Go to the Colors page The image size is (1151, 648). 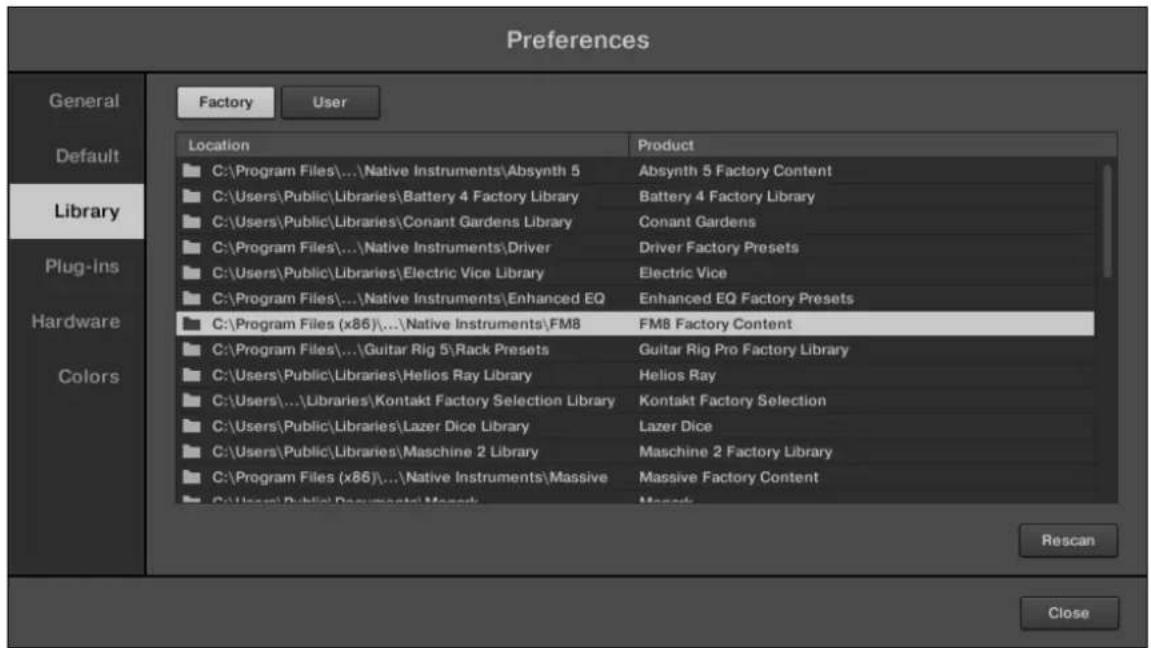88,376
